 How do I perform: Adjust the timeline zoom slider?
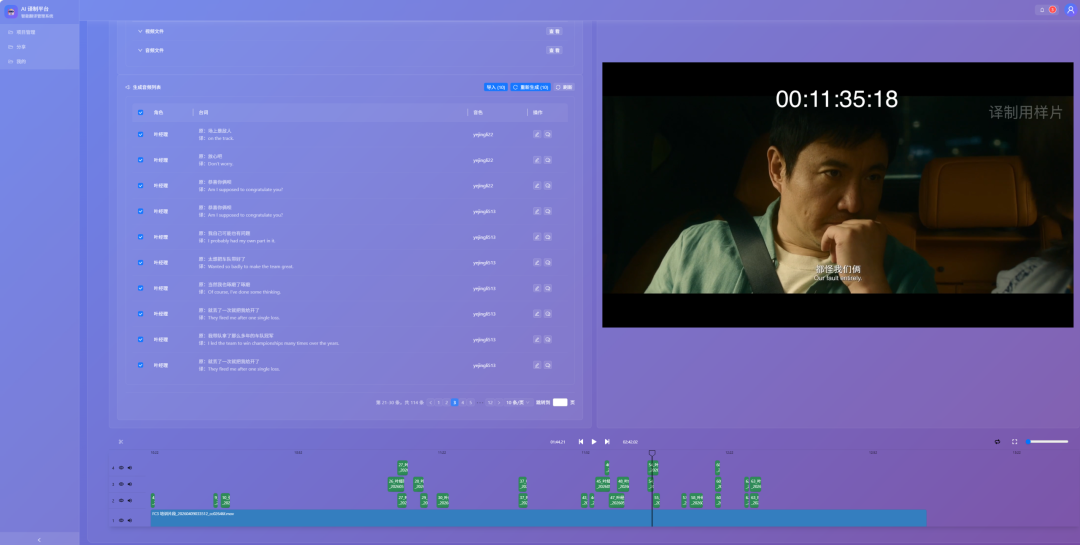pyautogui.click(x=1048, y=442)
